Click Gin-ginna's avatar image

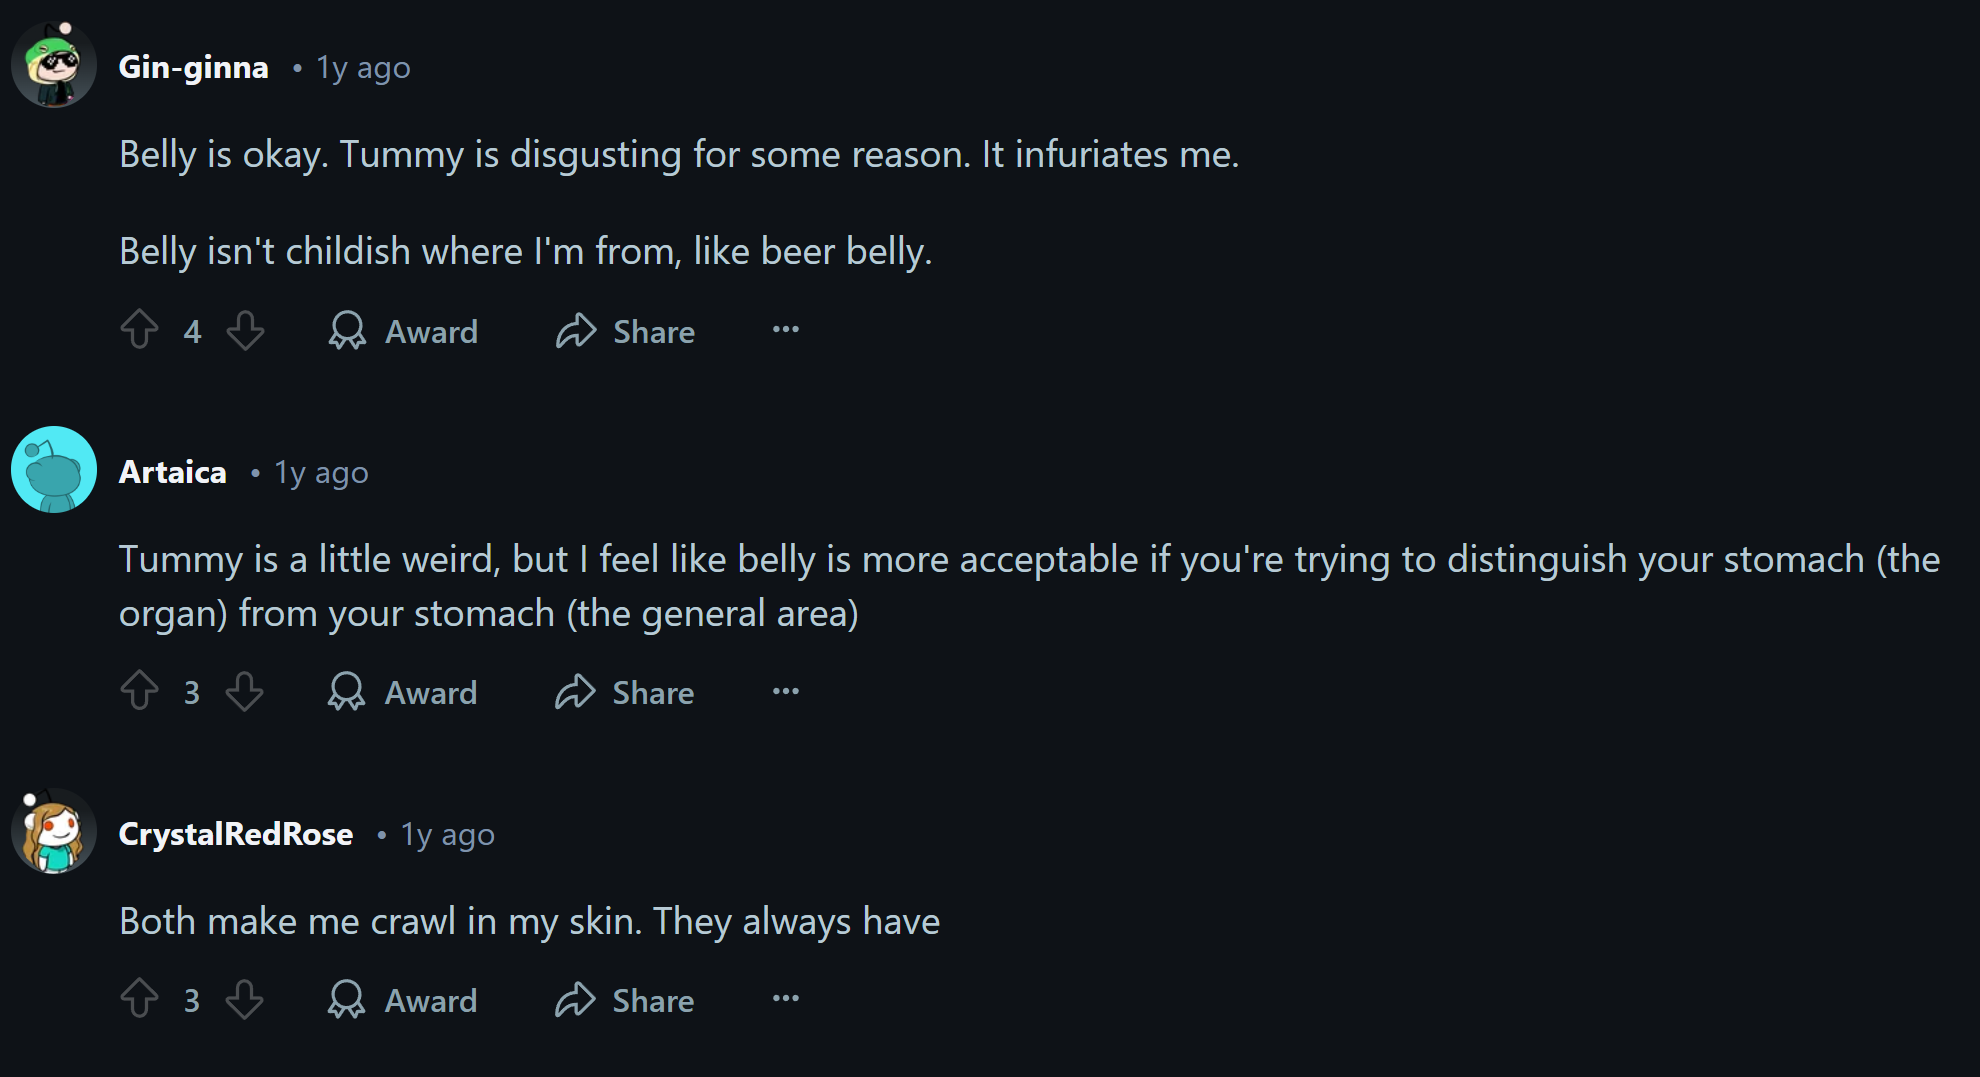[x=54, y=66]
